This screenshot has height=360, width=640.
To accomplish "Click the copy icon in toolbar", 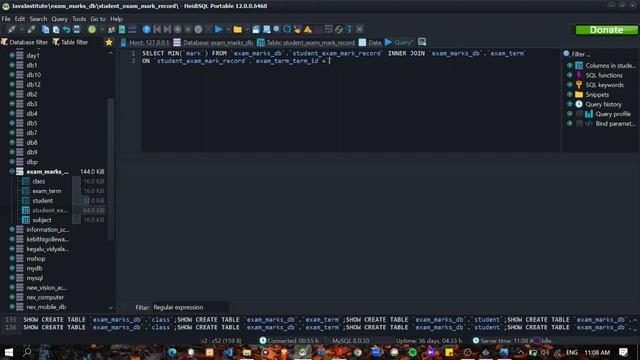I will coord(45,29).
